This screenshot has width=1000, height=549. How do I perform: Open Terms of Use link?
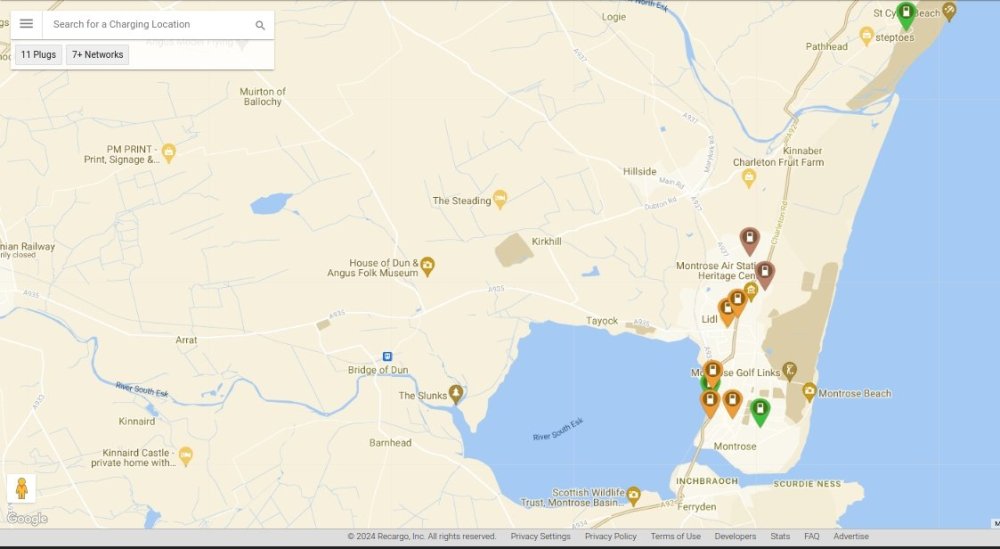675,536
